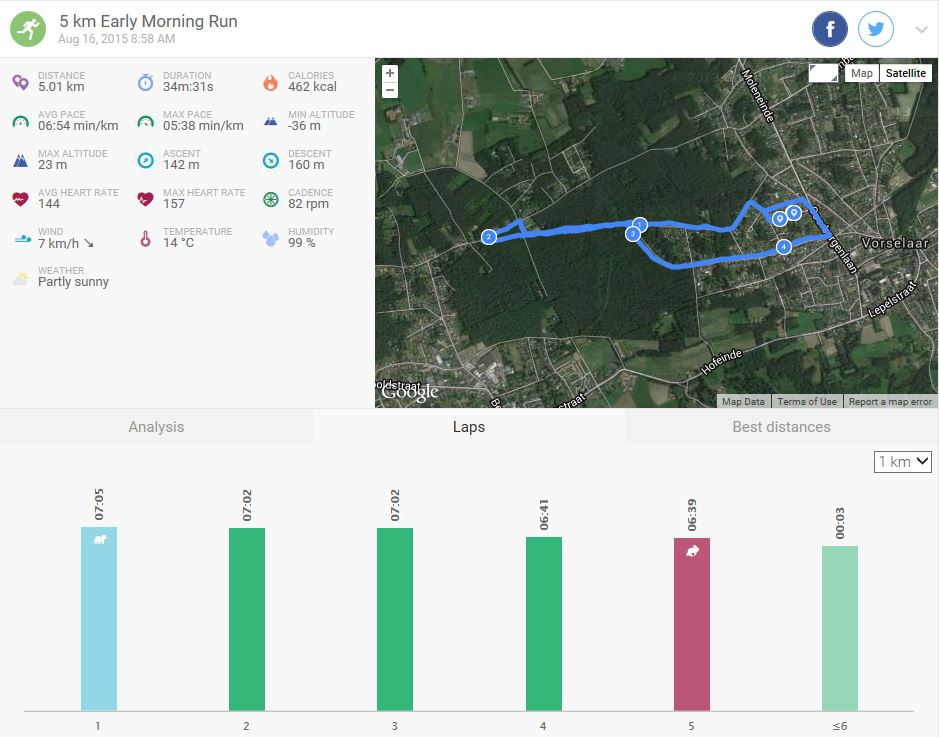Select the fastest lap 5 bar
939x737 pixels.
(691, 624)
